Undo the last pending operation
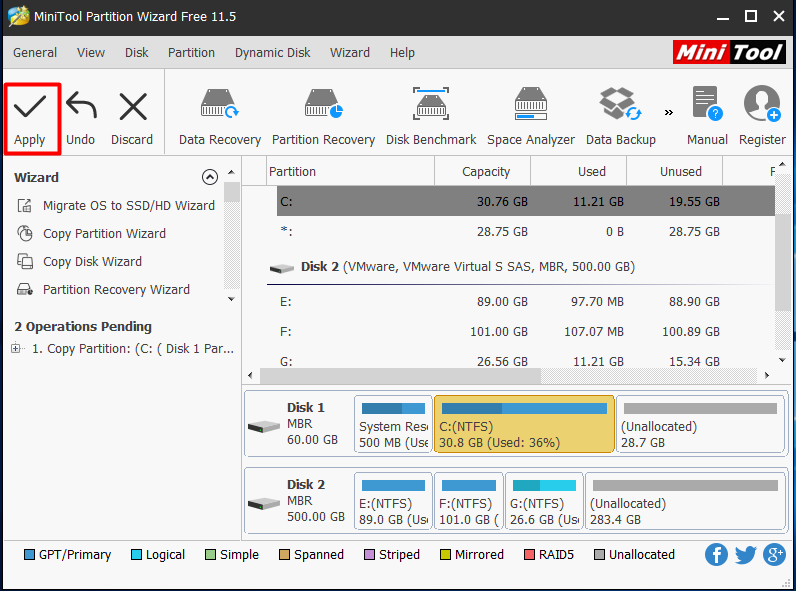 tap(81, 119)
